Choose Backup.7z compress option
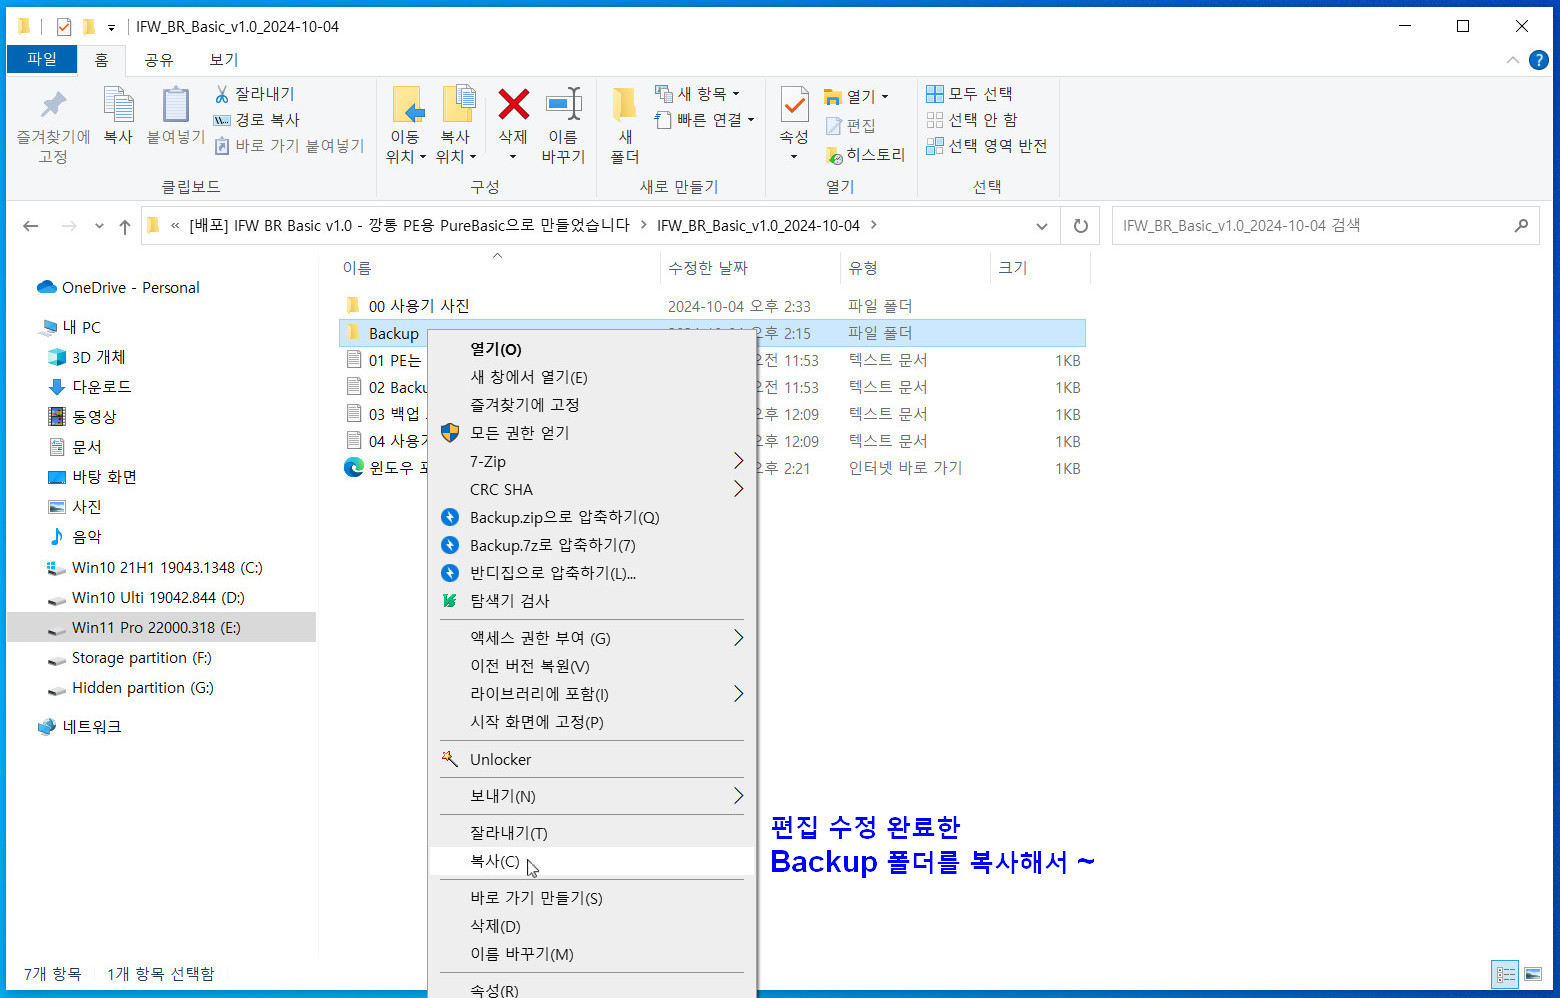Image resolution: width=1560 pixels, height=998 pixels. pos(591,545)
